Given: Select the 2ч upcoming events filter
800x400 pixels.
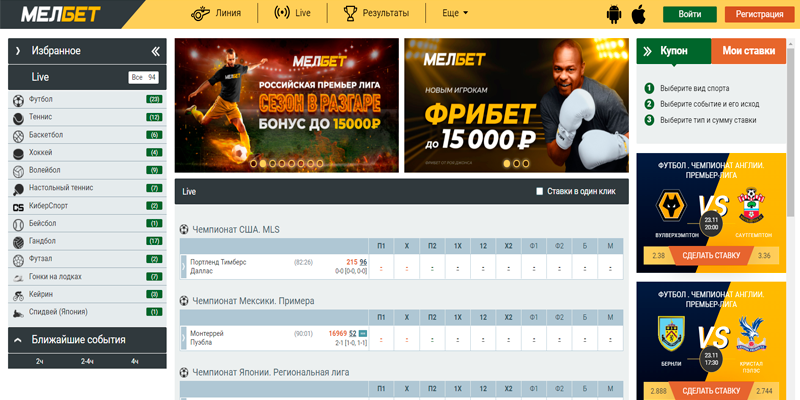Looking at the screenshot, I should click(39, 361).
